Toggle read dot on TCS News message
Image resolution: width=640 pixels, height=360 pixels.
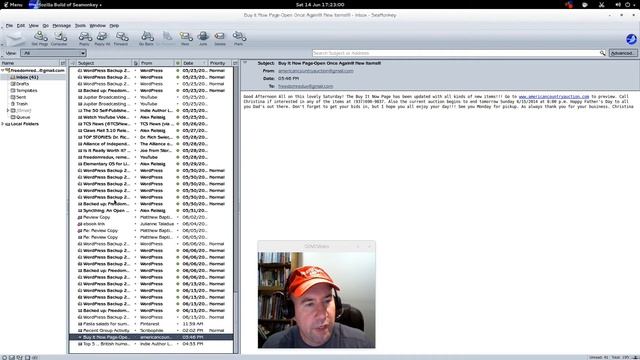[x=178, y=124]
